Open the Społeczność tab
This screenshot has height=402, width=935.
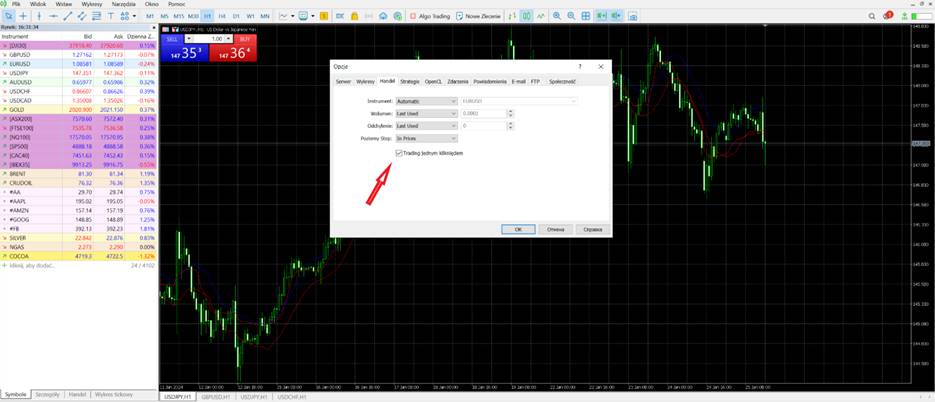point(562,81)
